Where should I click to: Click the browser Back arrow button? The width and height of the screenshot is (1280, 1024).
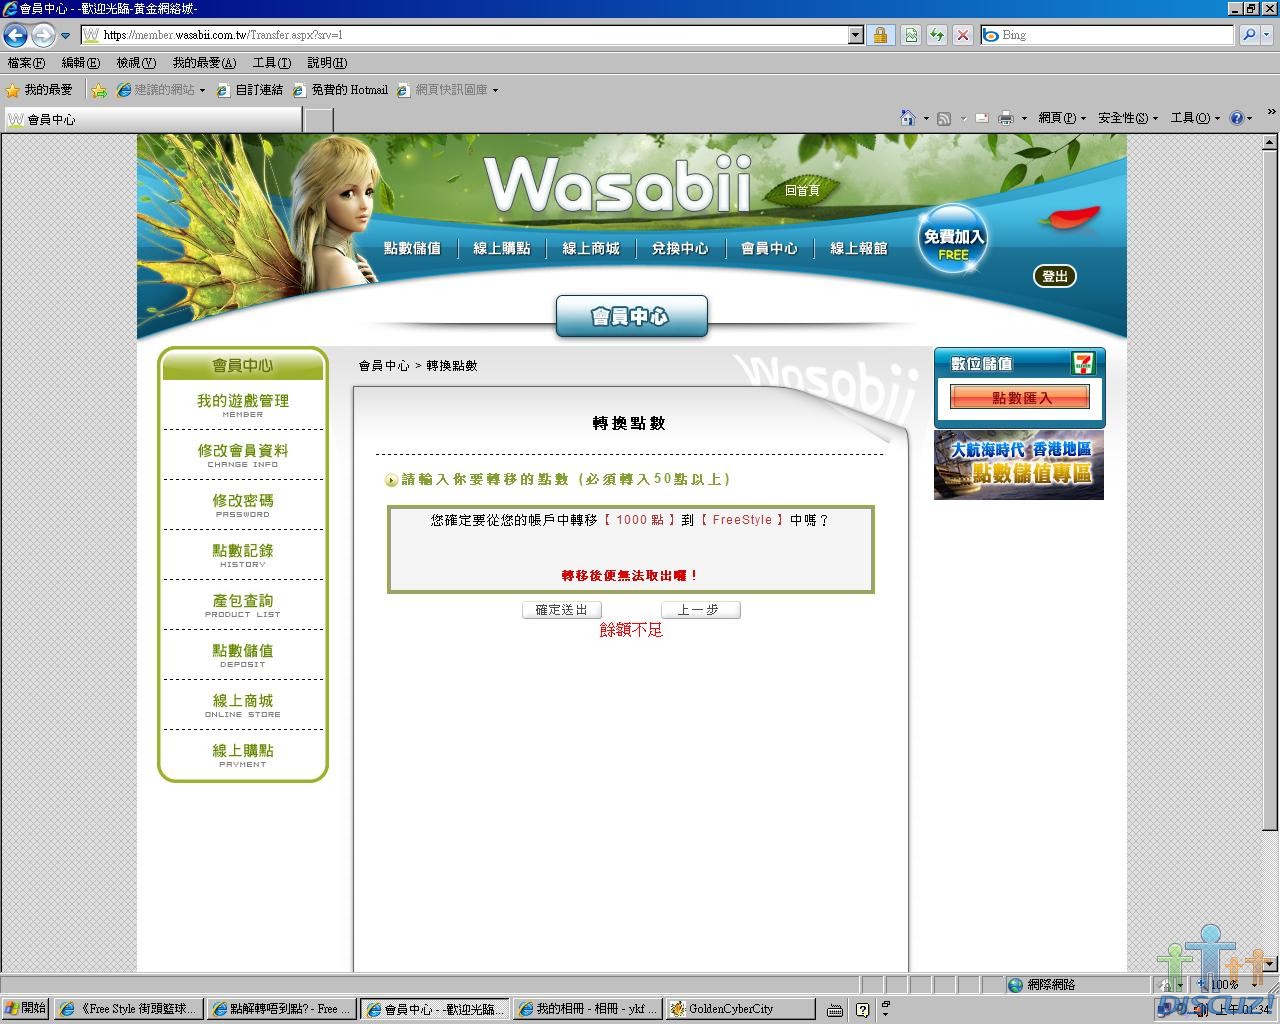tap(15, 35)
